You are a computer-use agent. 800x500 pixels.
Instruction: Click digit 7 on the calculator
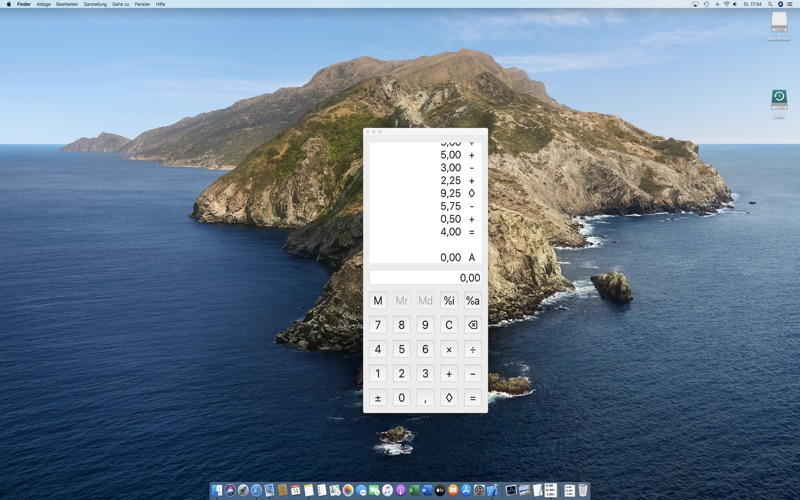(378, 325)
